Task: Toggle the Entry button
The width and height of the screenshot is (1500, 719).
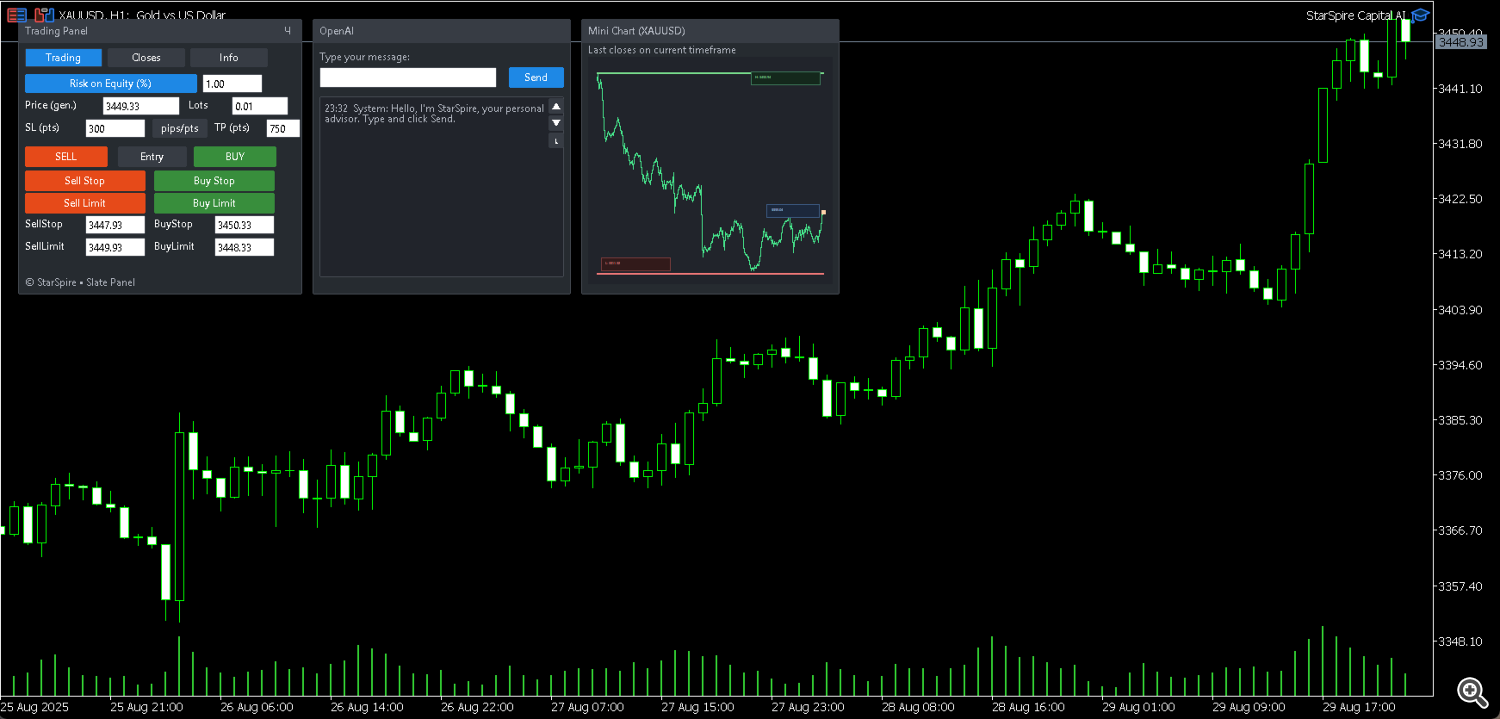Action: [x=152, y=157]
